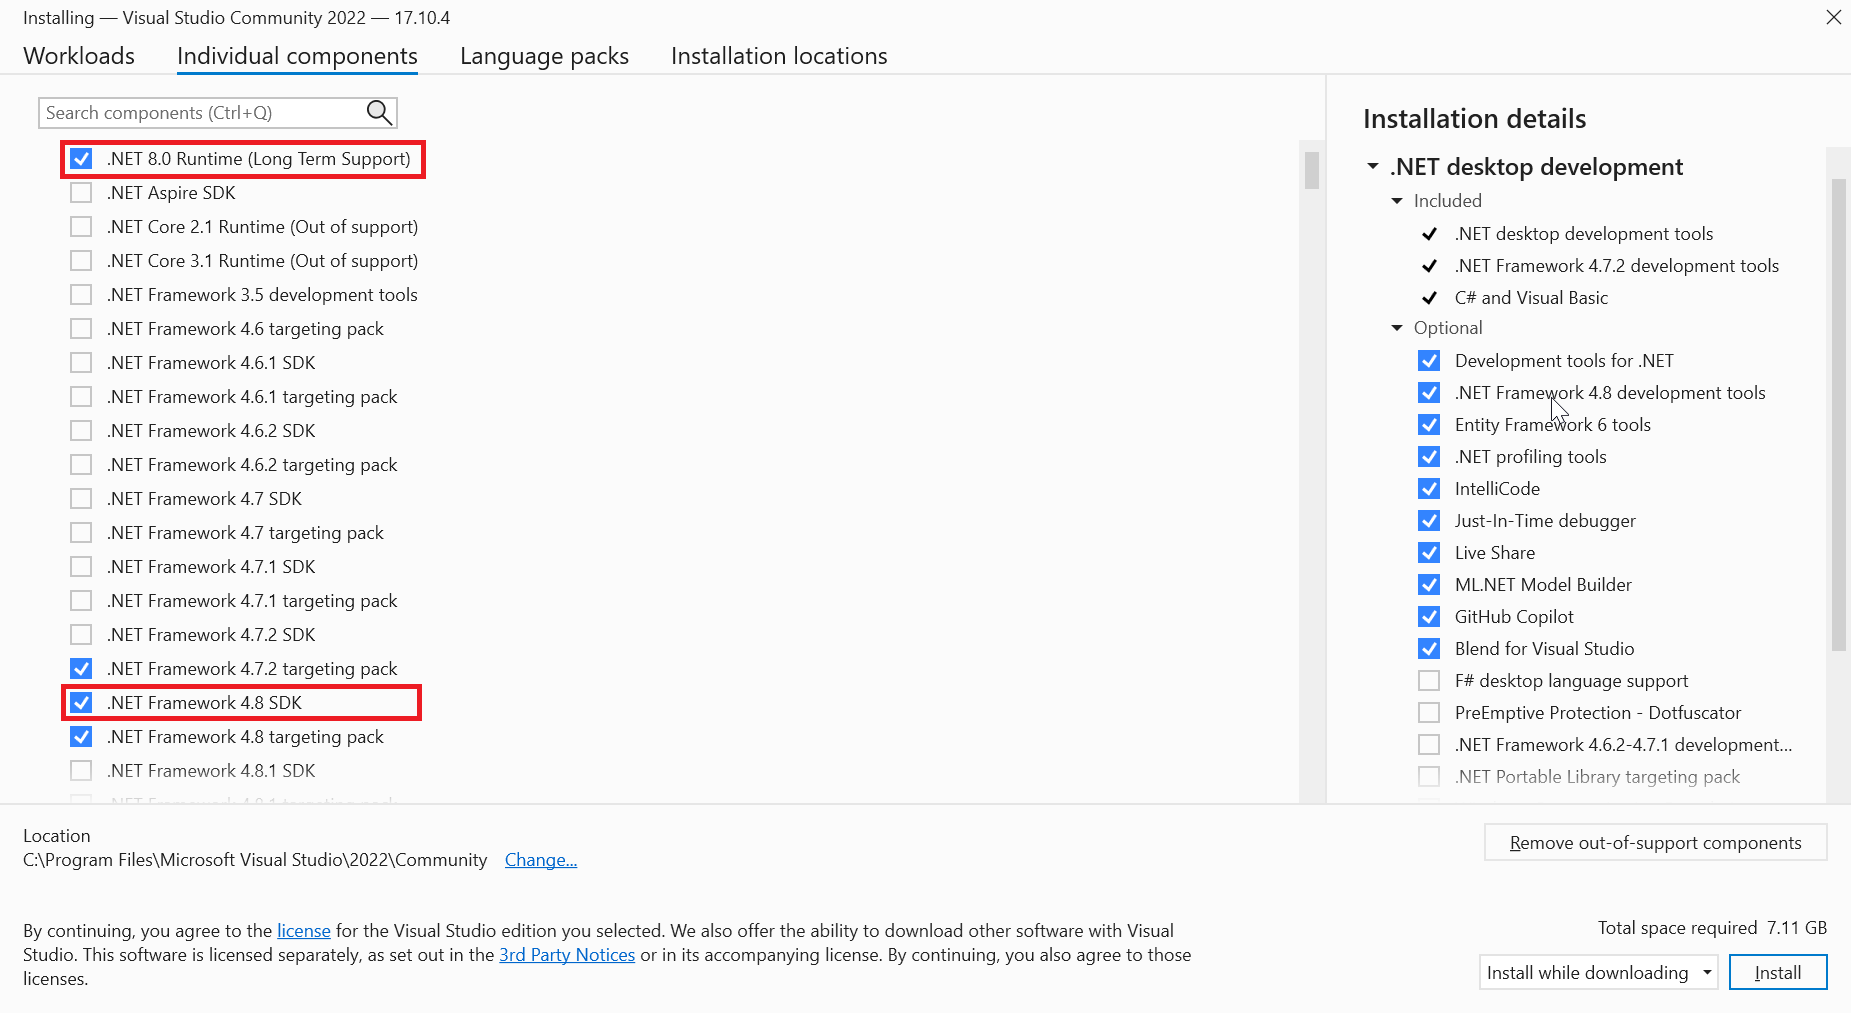Uncheck Live Share optional component

1429,553
